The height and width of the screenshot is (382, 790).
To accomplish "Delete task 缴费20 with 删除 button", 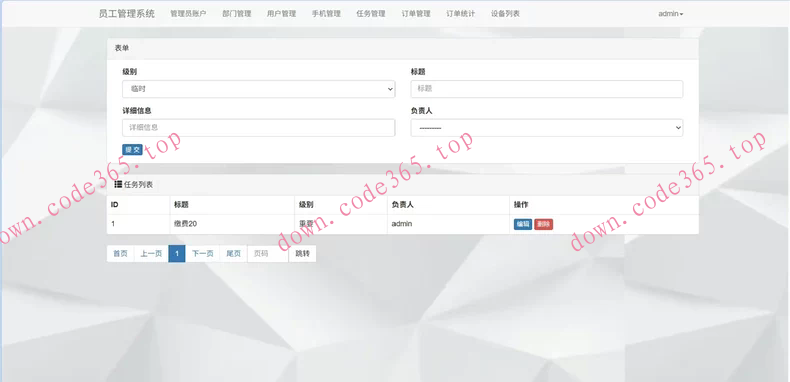I will [544, 224].
